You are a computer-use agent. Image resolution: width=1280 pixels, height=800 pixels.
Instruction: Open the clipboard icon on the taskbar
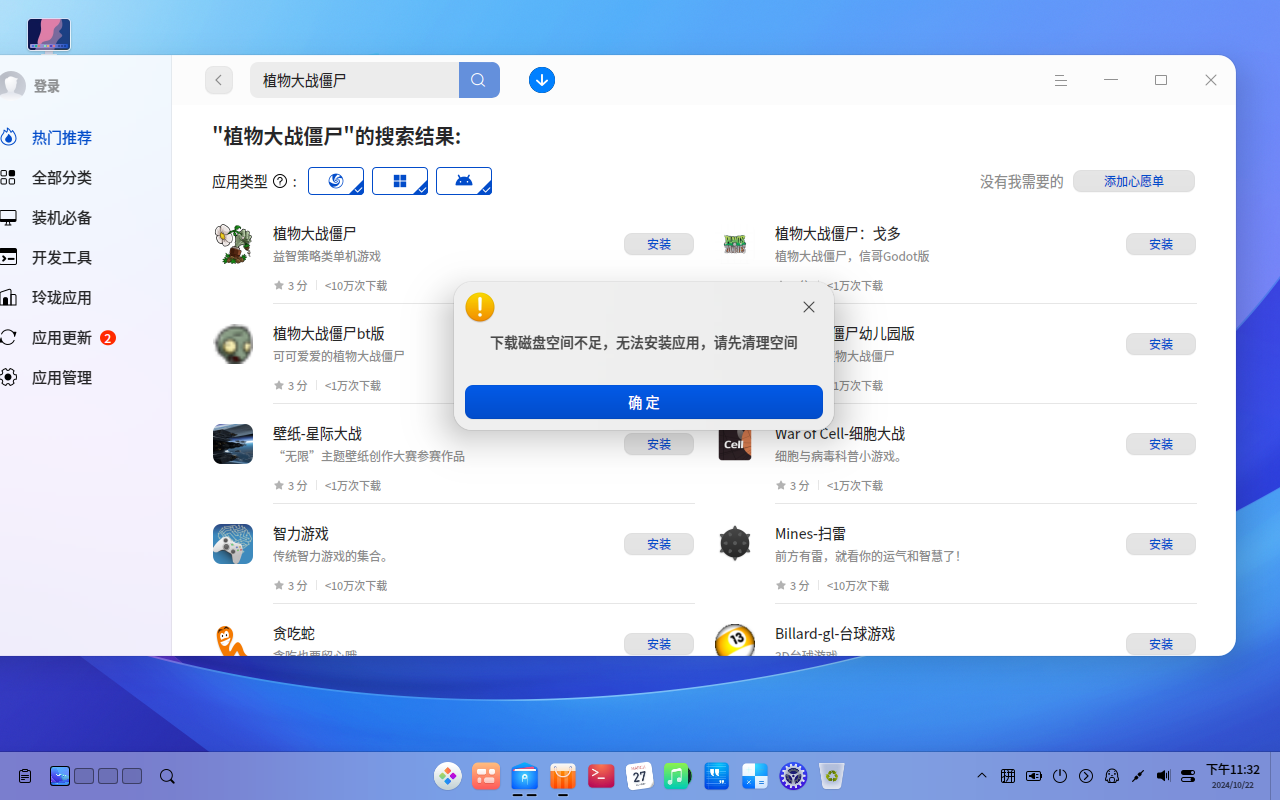coord(25,776)
